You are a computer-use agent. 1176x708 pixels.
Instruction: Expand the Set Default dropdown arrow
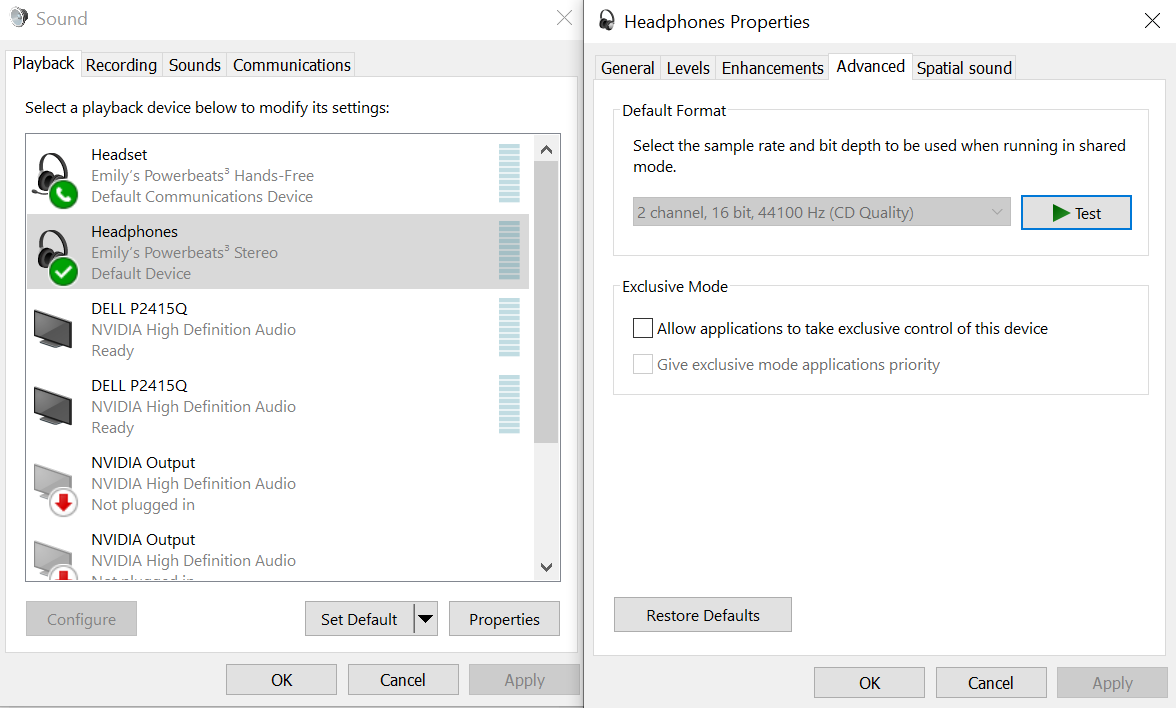tap(426, 619)
